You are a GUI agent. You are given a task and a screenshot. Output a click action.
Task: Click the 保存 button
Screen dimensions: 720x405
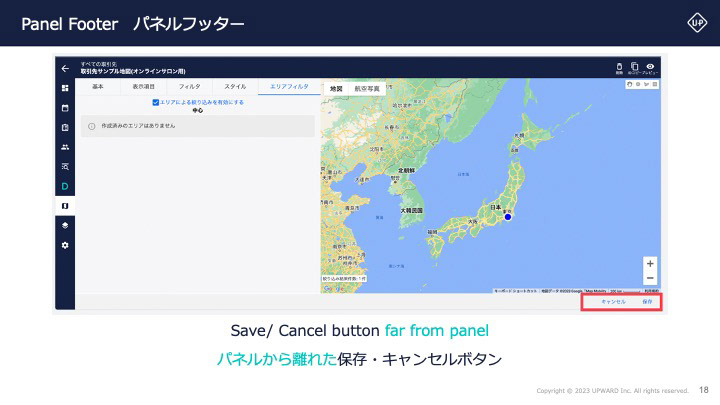647,302
